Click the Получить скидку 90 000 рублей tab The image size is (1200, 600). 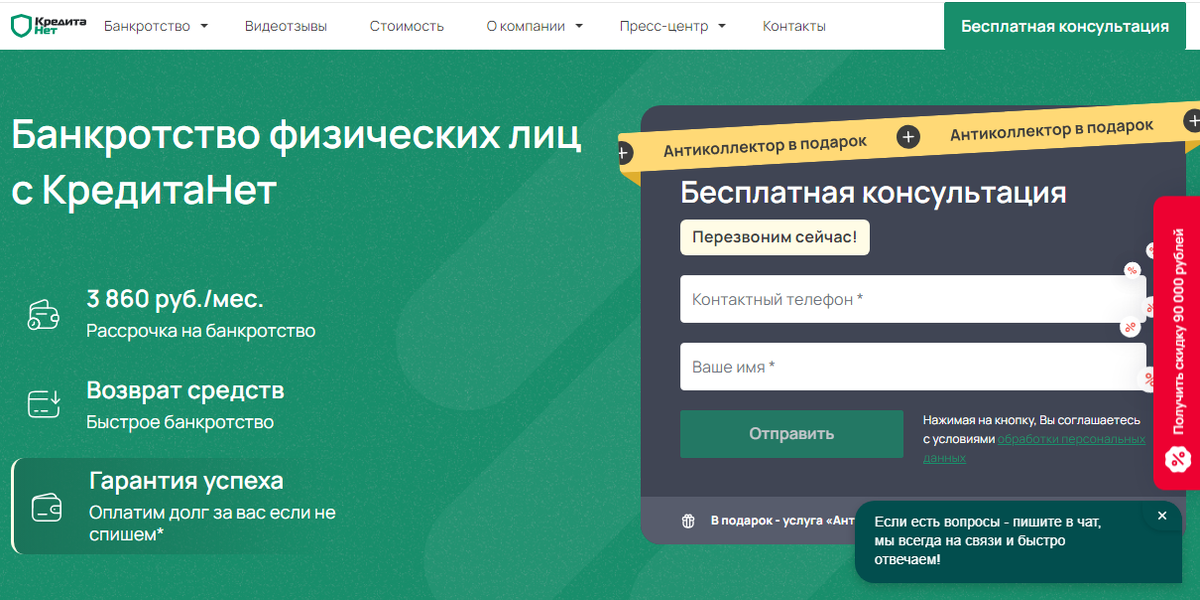coord(1177,343)
